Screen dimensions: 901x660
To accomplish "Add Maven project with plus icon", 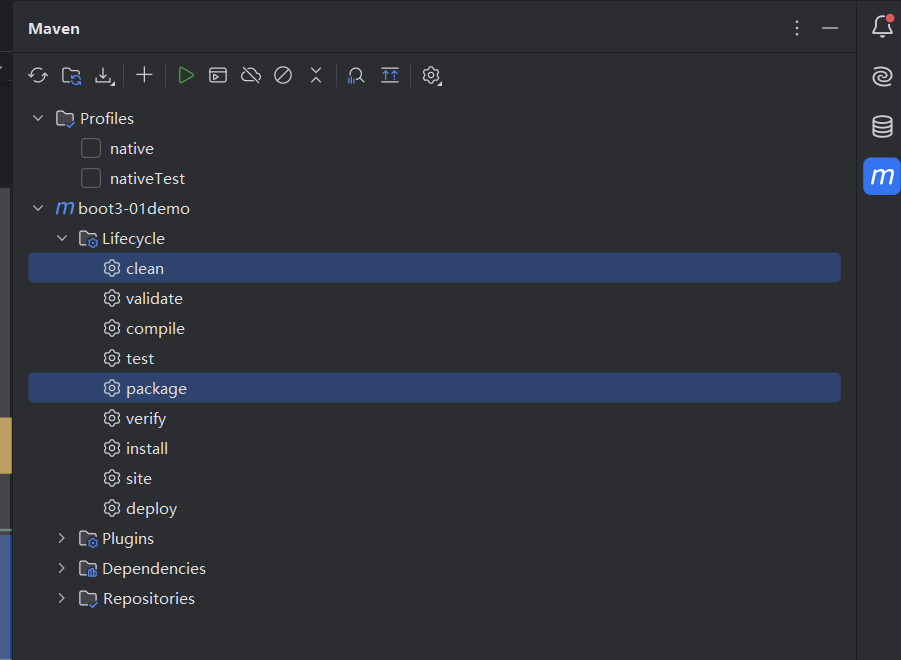I will (x=144, y=75).
